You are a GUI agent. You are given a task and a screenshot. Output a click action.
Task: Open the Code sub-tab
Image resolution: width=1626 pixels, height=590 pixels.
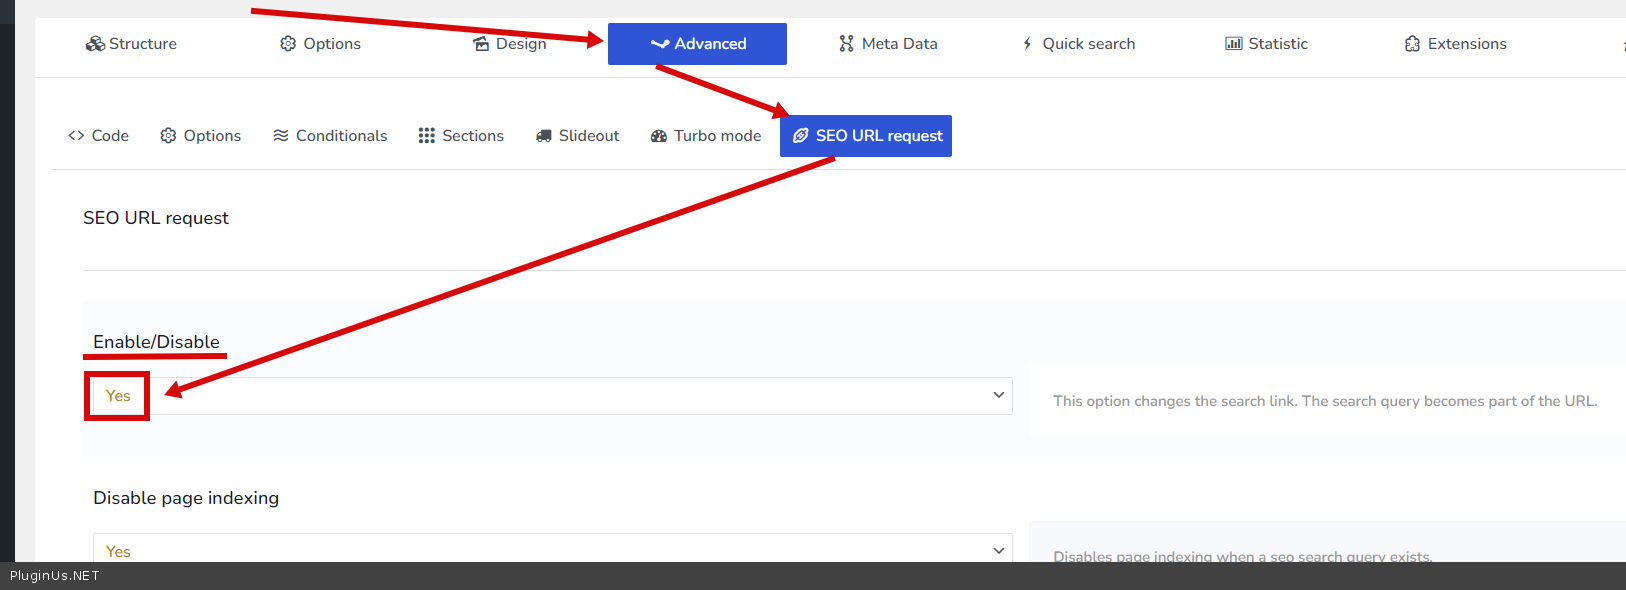(99, 136)
